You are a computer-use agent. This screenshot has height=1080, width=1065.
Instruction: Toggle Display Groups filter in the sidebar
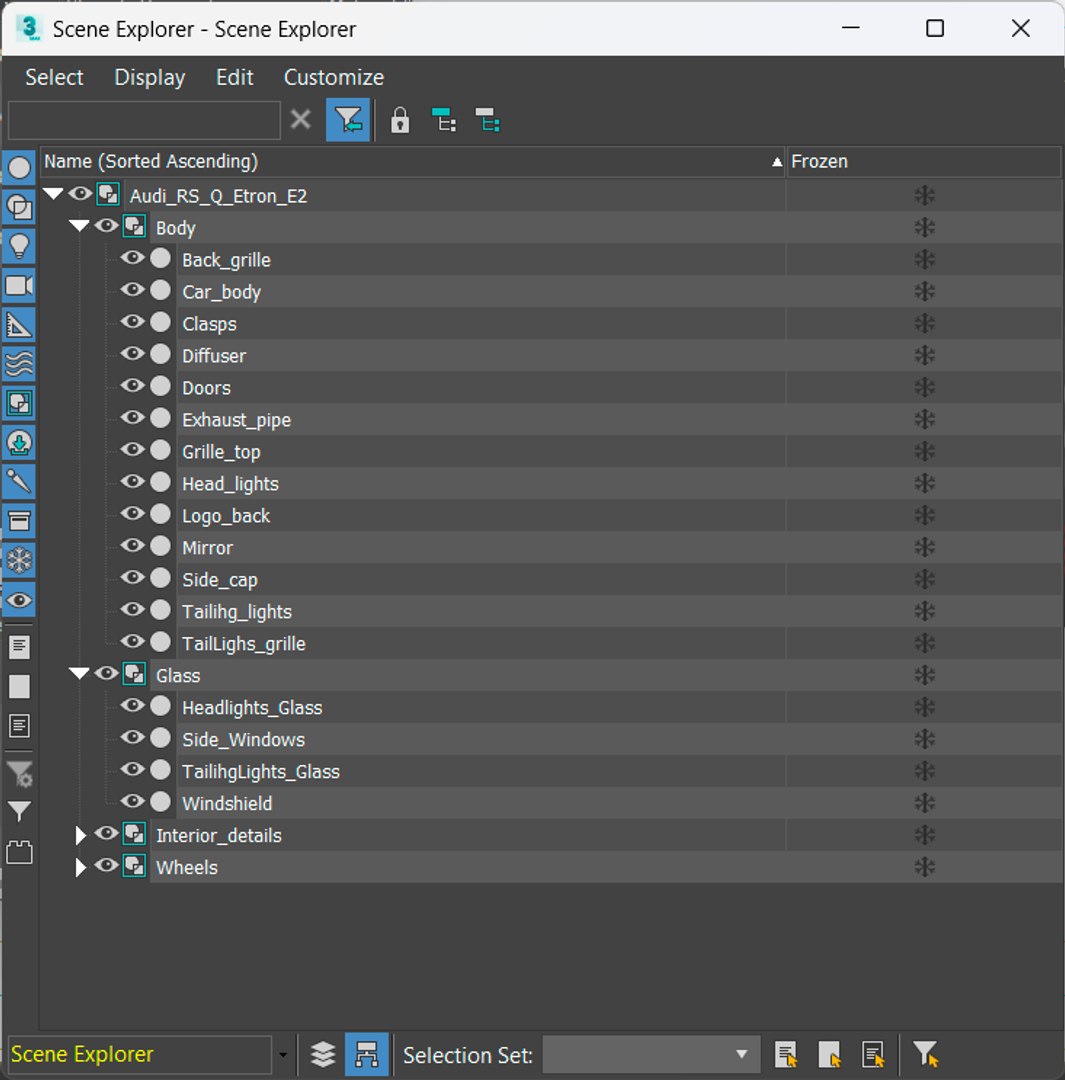[x=19, y=403]
